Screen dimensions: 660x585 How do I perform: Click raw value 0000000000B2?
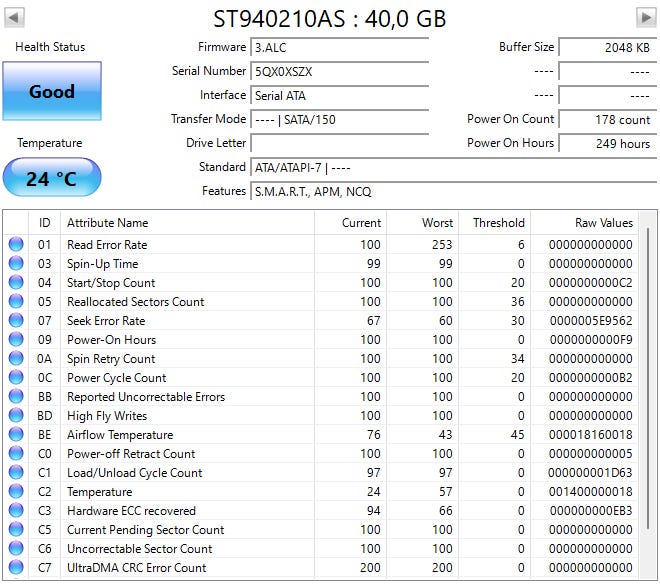point(591,378)
